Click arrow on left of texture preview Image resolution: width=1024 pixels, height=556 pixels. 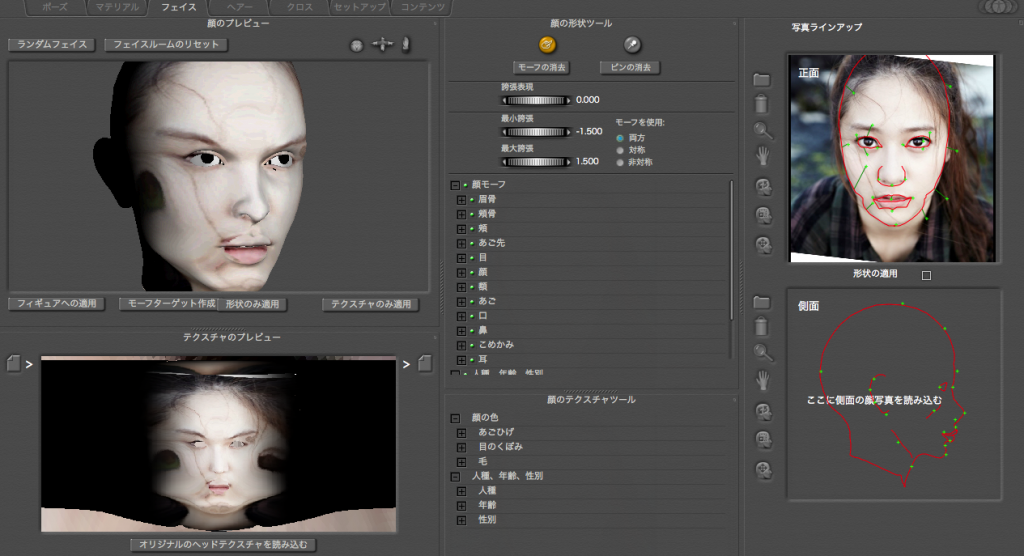pos(29,365)
